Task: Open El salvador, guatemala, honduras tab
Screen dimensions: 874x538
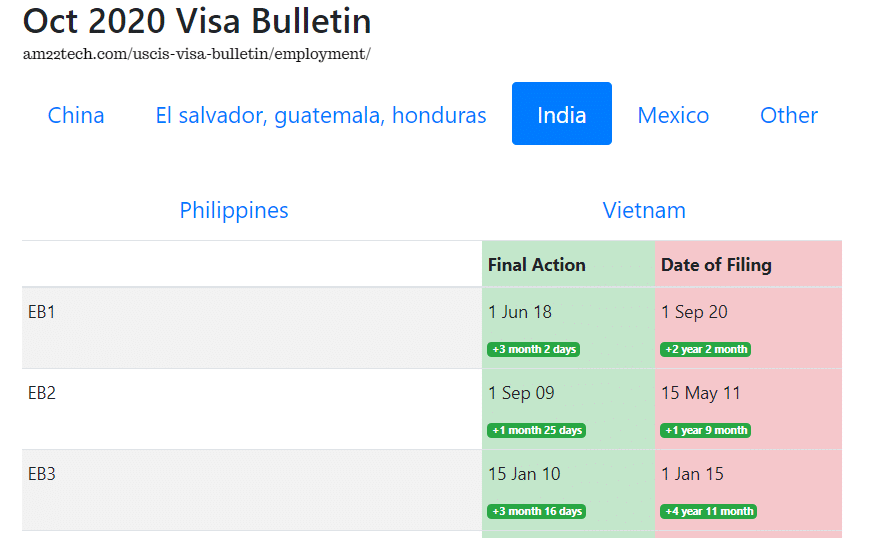Action: coord(321,115)
